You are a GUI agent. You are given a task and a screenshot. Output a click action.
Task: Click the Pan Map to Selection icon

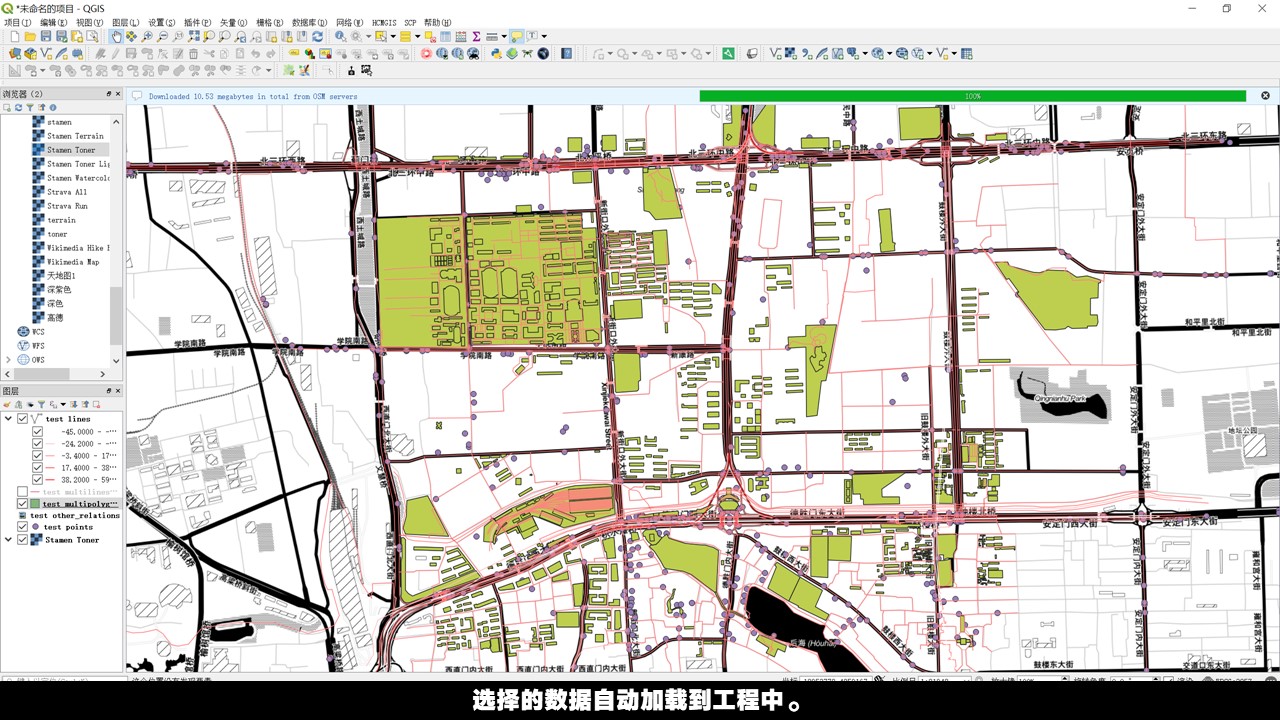[131, 36]
